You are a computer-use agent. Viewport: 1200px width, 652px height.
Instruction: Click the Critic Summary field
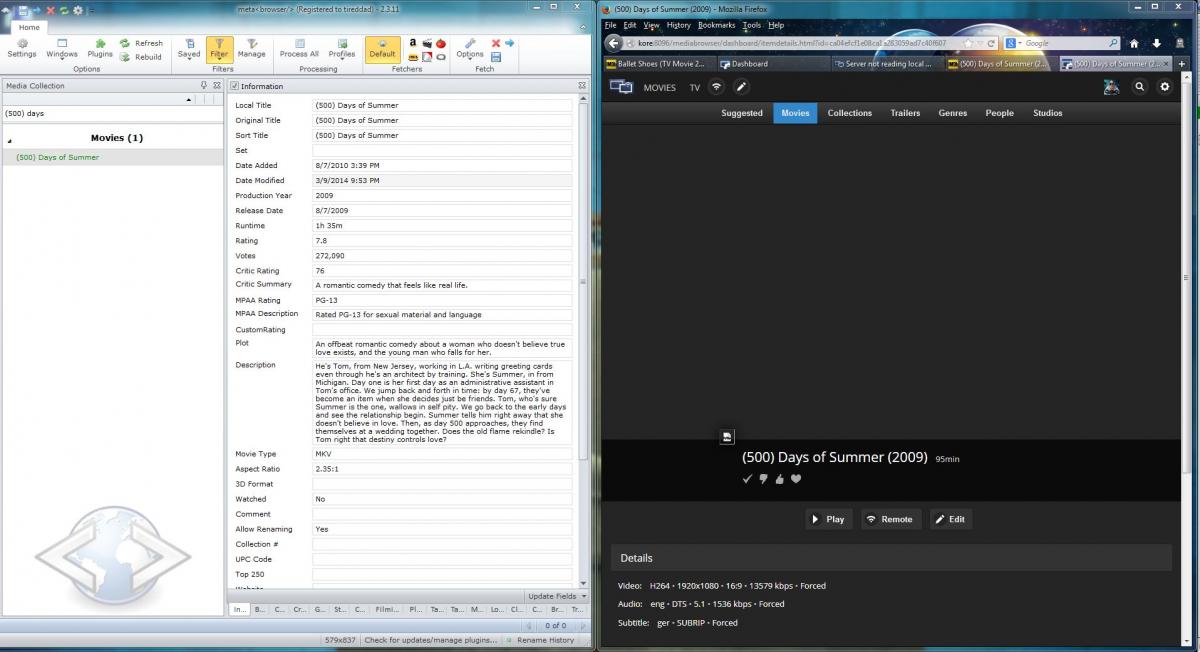(x=443, y=285)
